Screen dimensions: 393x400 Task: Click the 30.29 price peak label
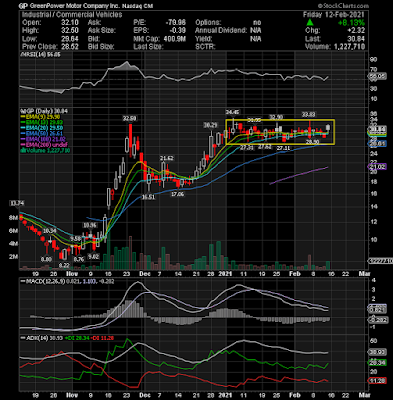[x=211, y=125]
